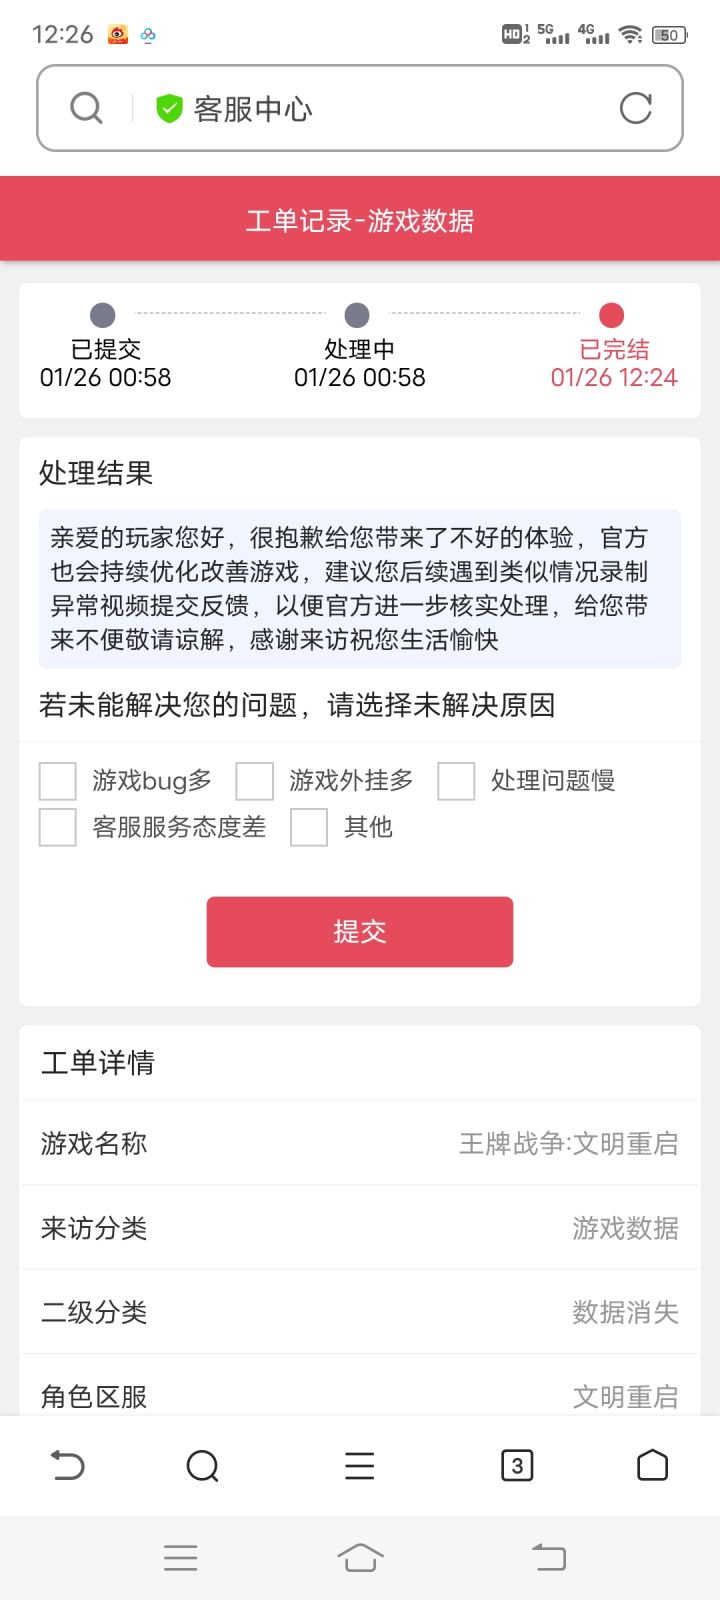Image resolution: width=720 pixels, height=1600 pixels.
Task: Mark the 其他 checkbox
Action: click(x=309, y=828)
